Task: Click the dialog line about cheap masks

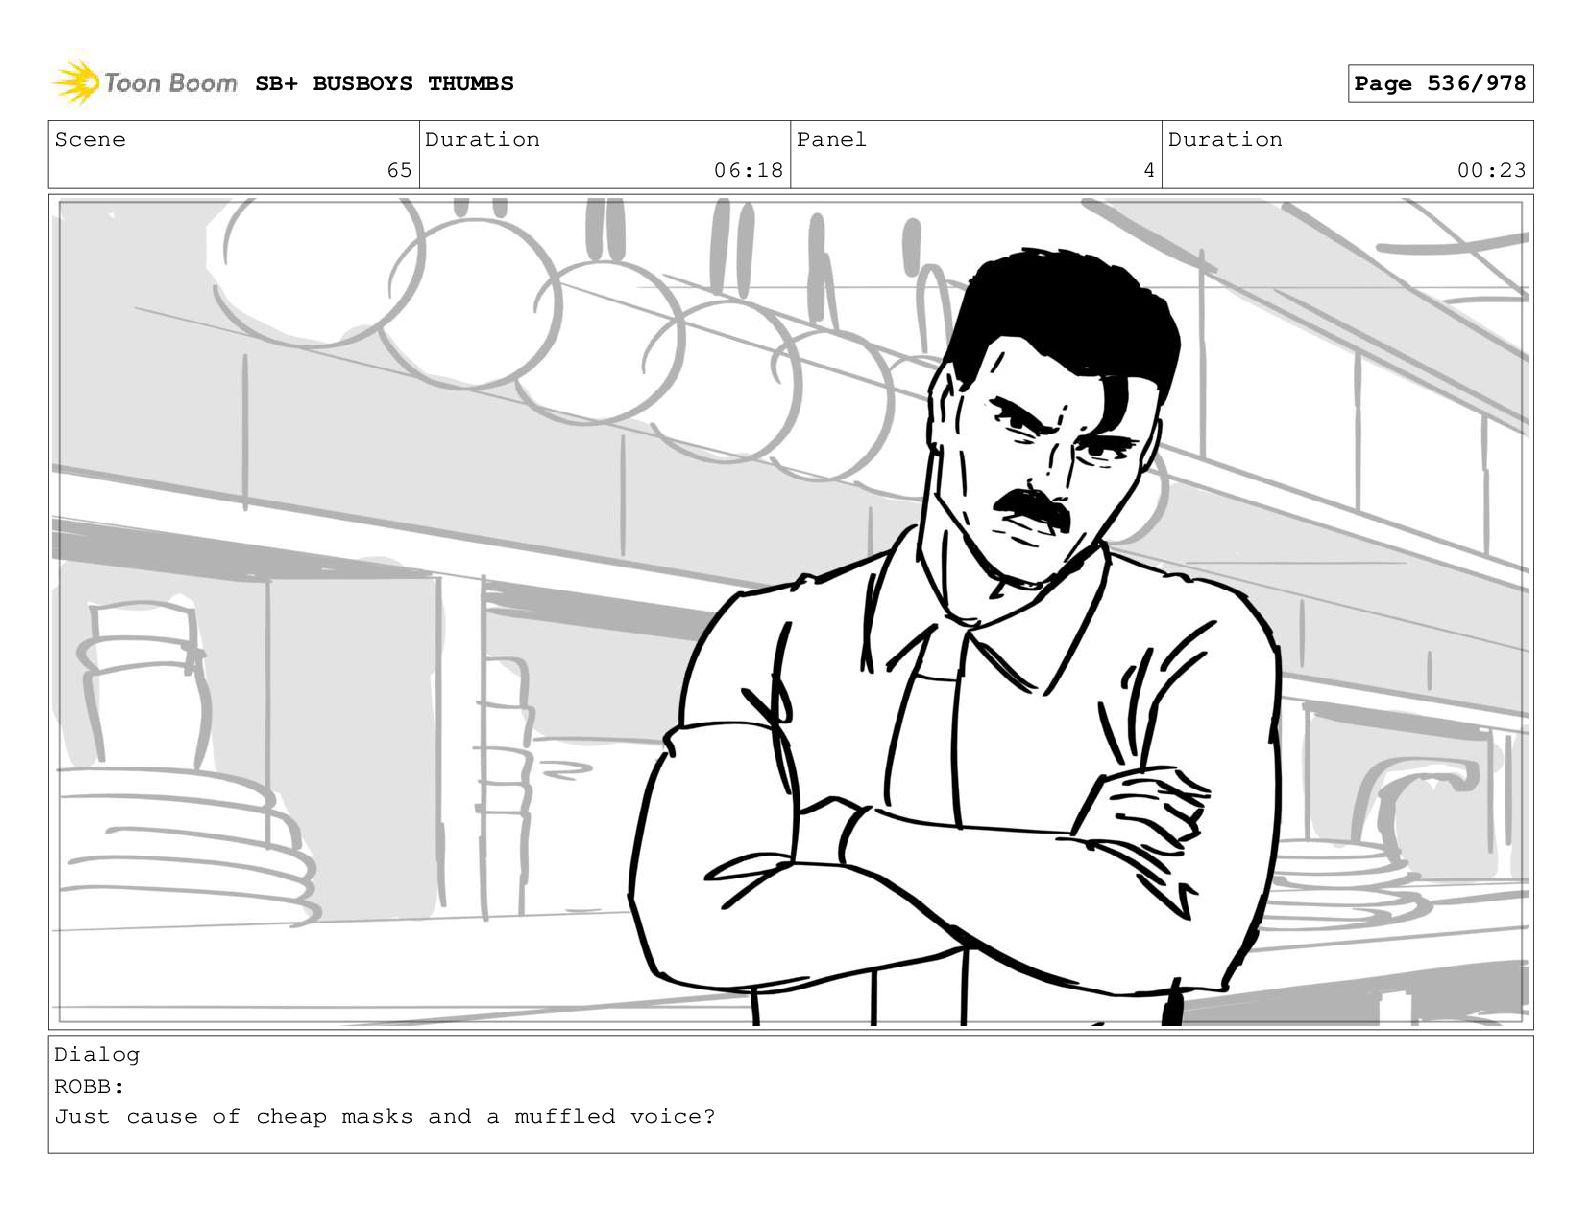Action: (x=385, y=1117)
